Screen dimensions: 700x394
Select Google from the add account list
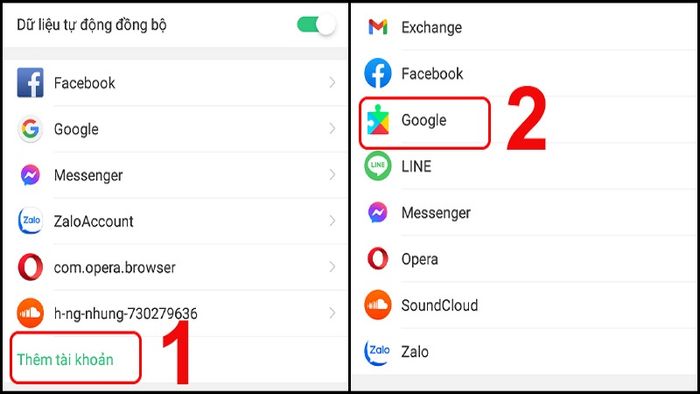(525, 120)
